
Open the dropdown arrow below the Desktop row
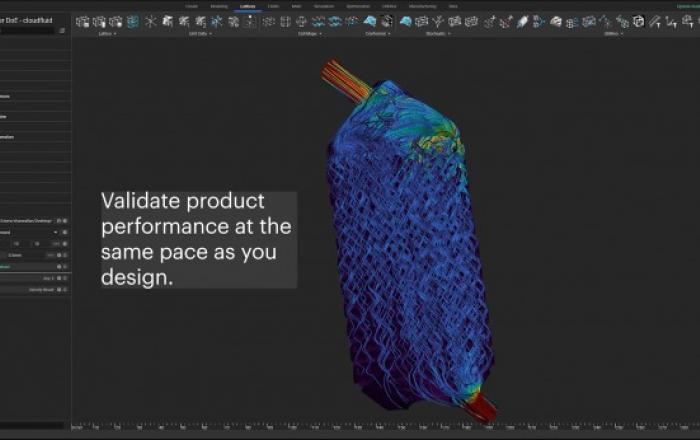55,232
